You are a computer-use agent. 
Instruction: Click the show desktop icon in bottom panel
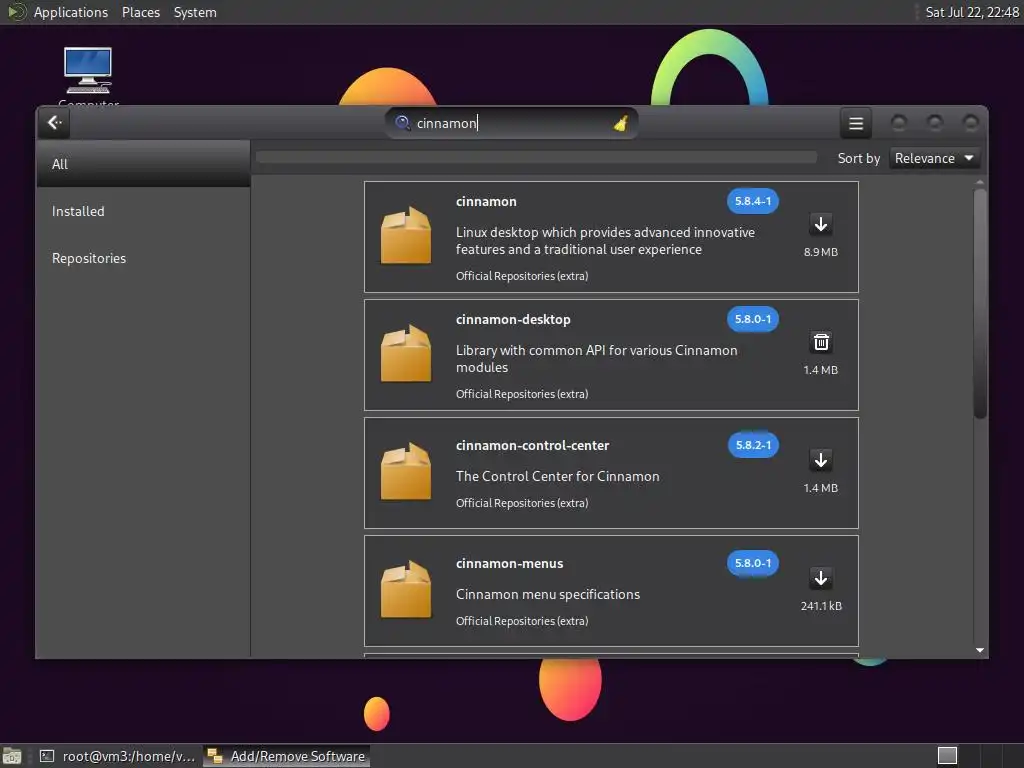[x=12, y=756]
